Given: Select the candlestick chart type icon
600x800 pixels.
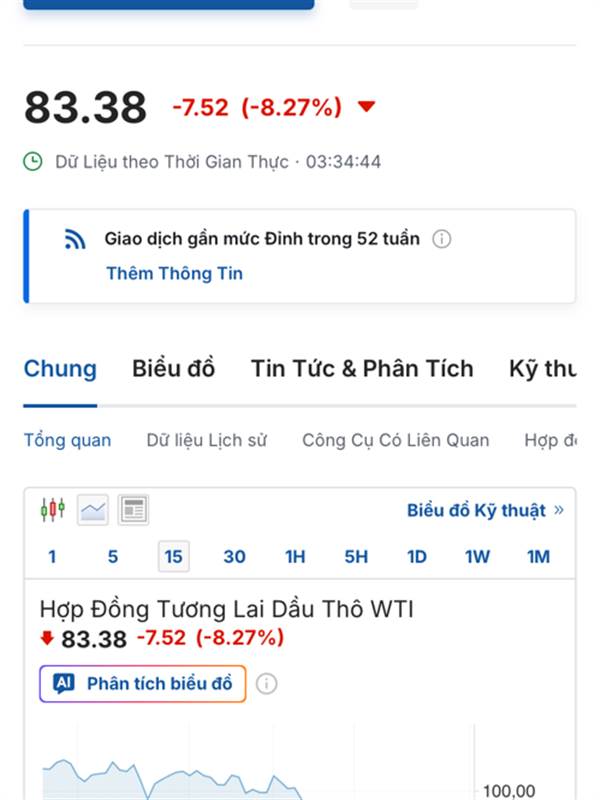Looking at the screenshot, I should coord(52,510).
